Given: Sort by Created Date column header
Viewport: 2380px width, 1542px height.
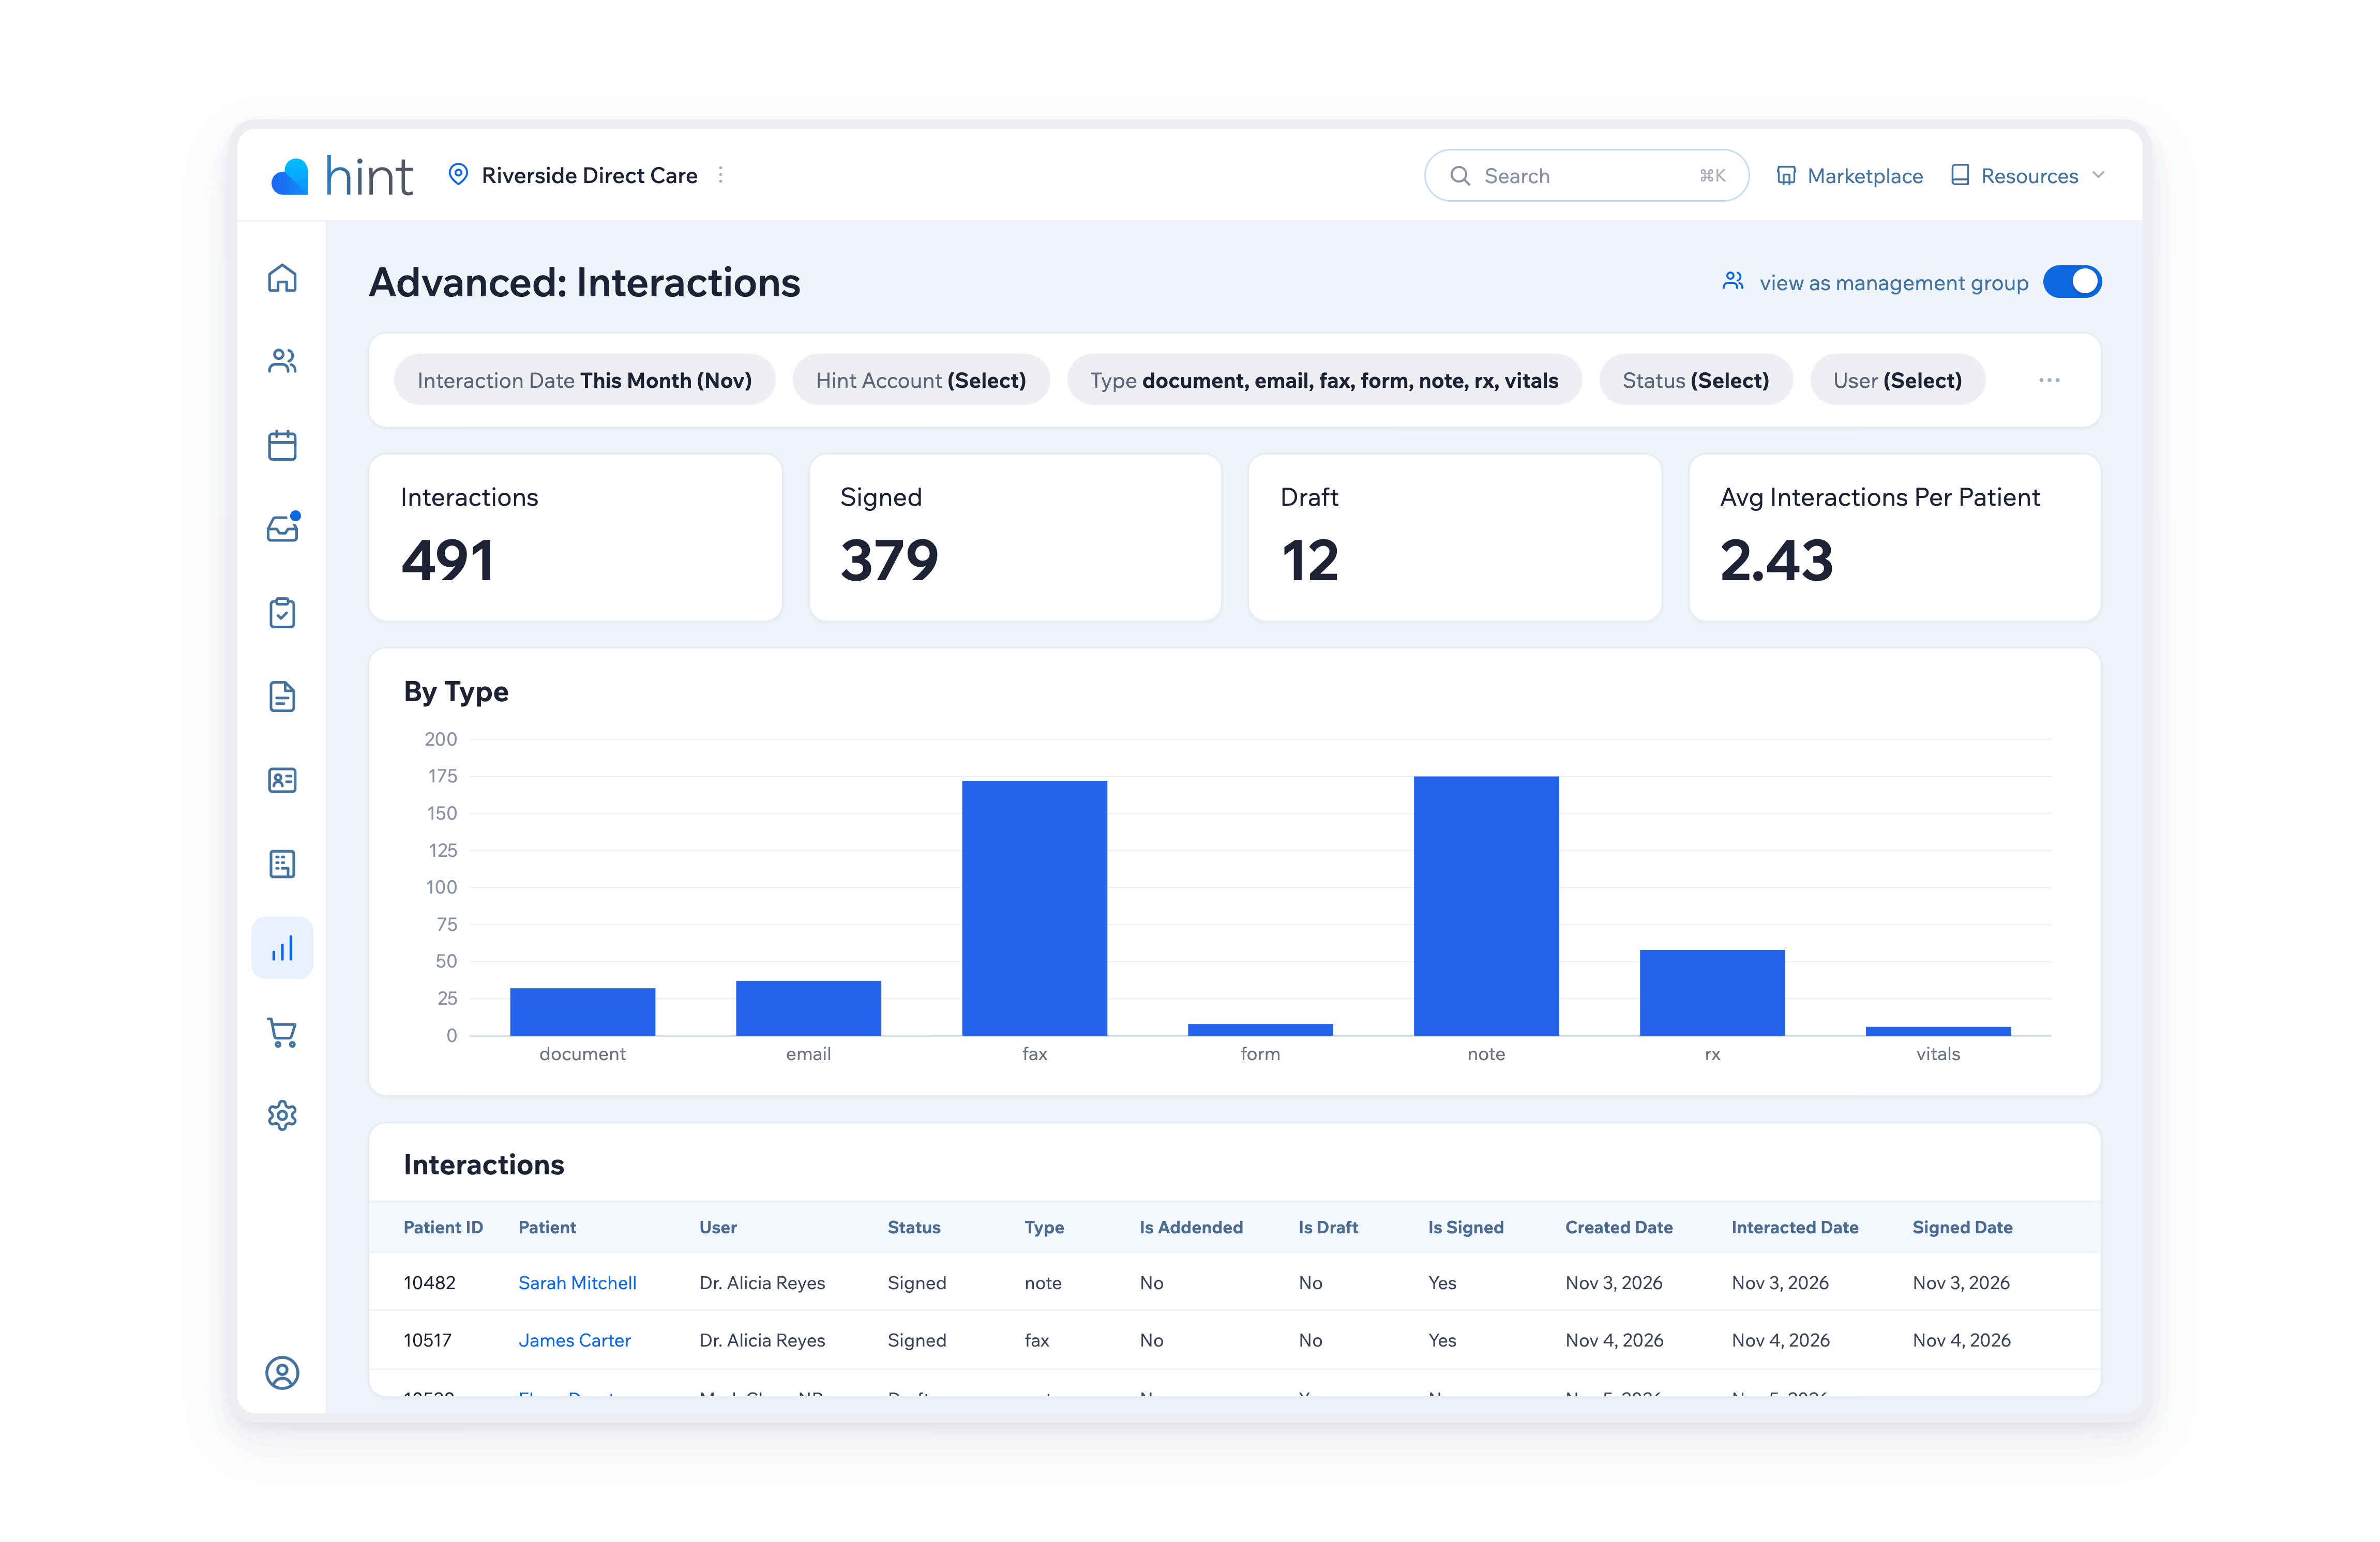Looking at the screenshot, I should click(1618, 1227).
